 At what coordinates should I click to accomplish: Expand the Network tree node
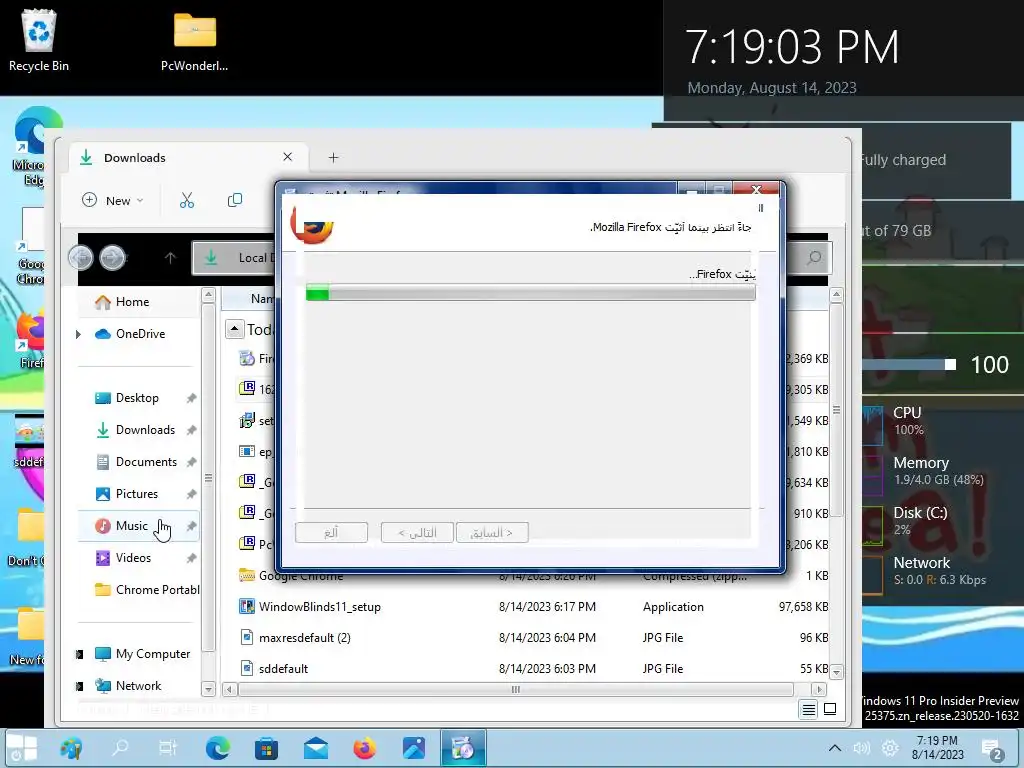tap(79, 686)
